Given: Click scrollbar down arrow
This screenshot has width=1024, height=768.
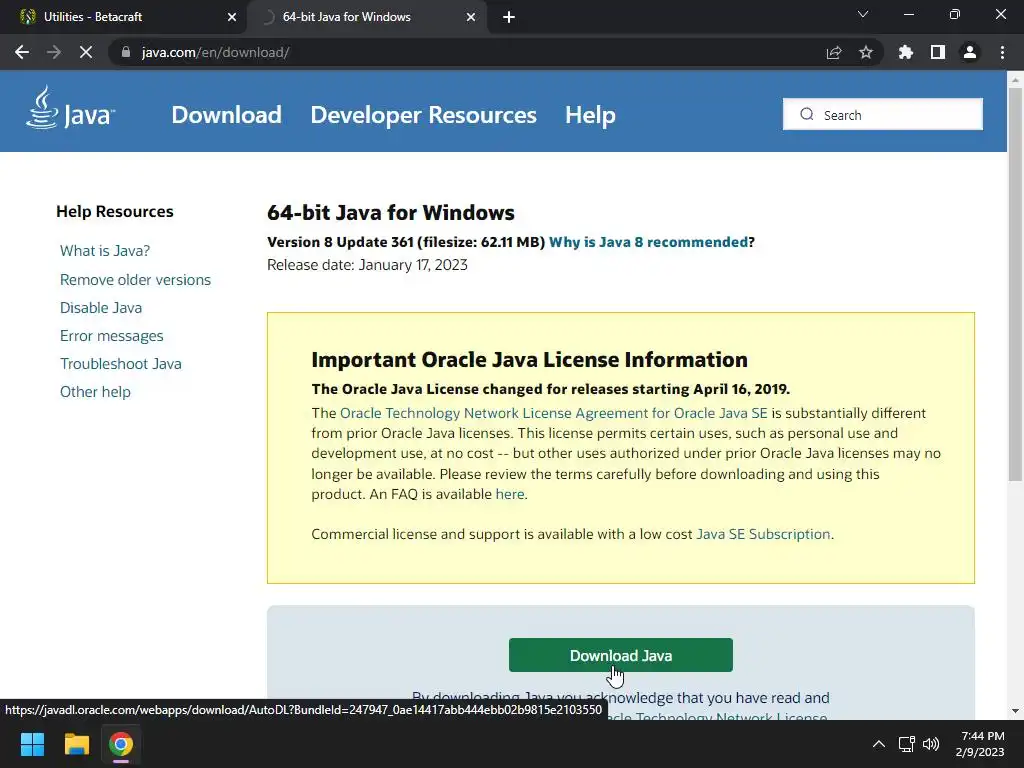Looking at the screenshot, I should click(1015, 711).
